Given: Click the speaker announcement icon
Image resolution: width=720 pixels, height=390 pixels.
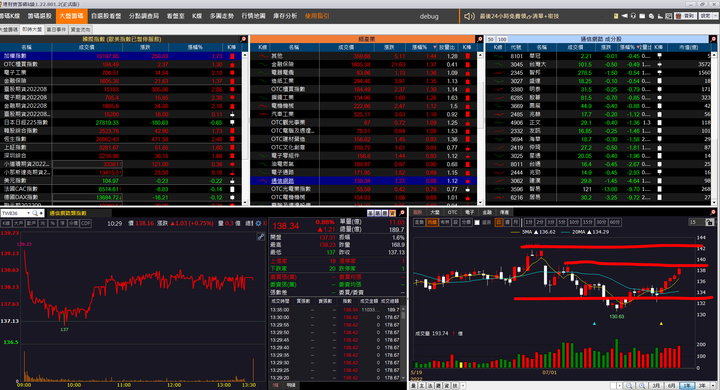Looking at the screenshot, I should tap(469, 16).
